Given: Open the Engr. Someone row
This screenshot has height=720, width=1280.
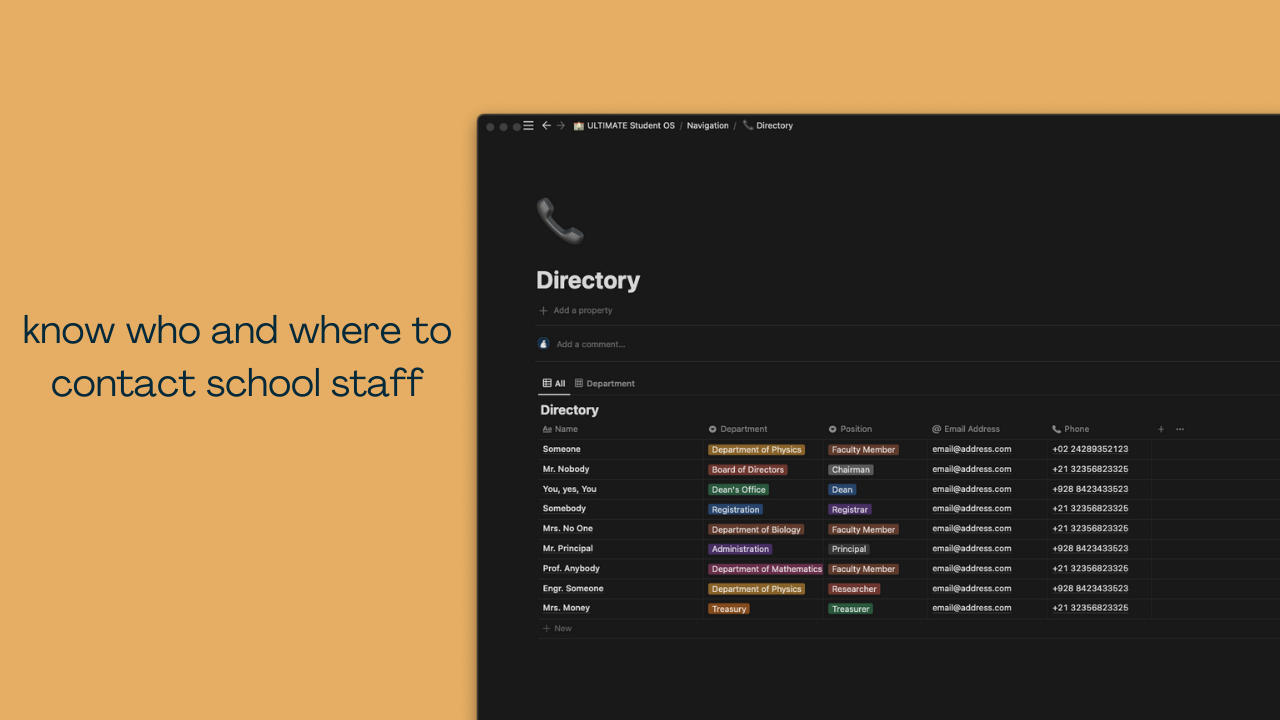Looking at the screenshot, I should click(x=573, y=589).
